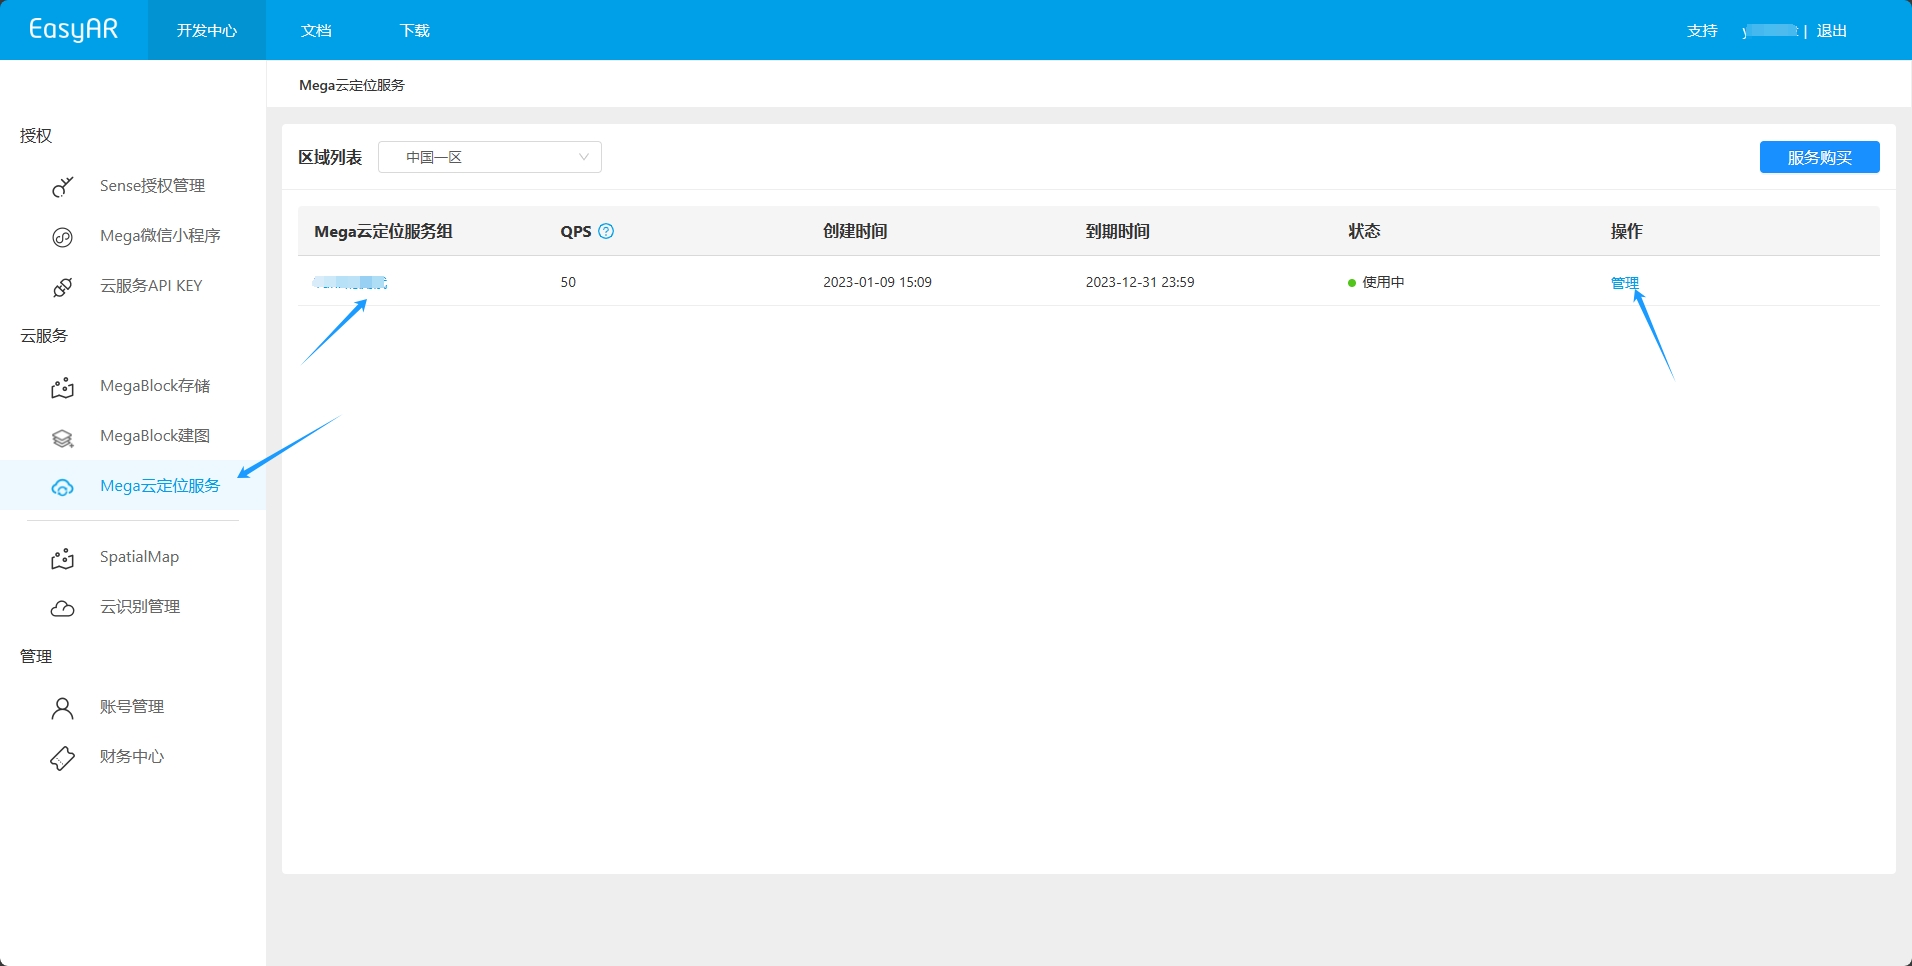Click the Mega云定位服务组 column header
Image resolution: width=1912 pixels, height=966 pixels.
coord(383,231)
